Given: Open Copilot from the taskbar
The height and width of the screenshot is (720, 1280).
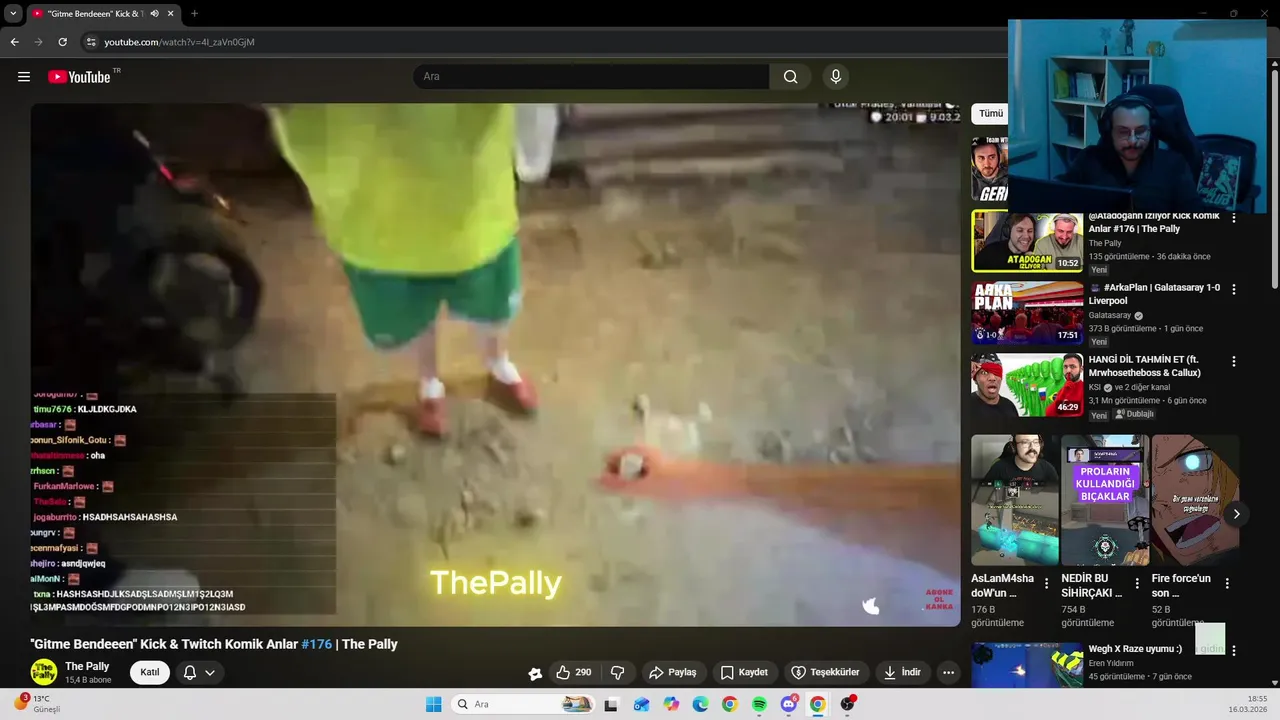Looking at the screenshot, I should tap(671, 704).
